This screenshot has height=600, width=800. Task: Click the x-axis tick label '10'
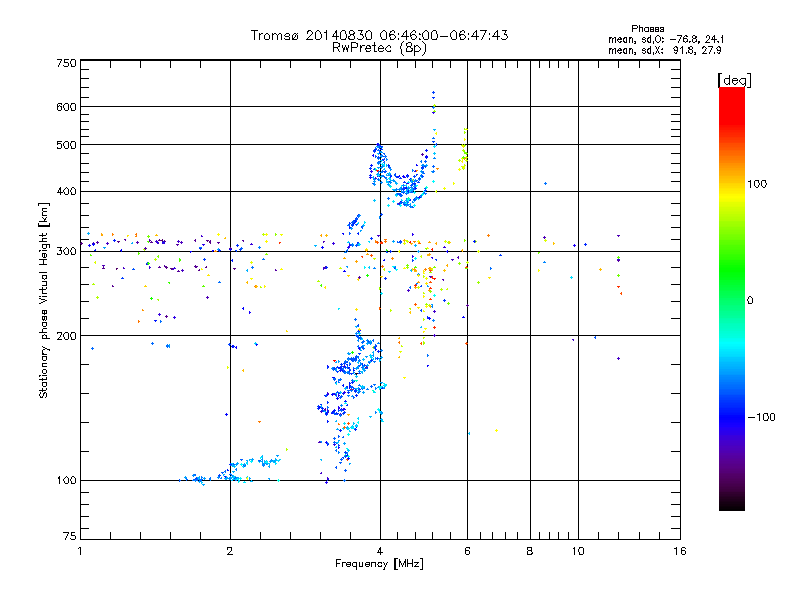click(x=578, y=551)
